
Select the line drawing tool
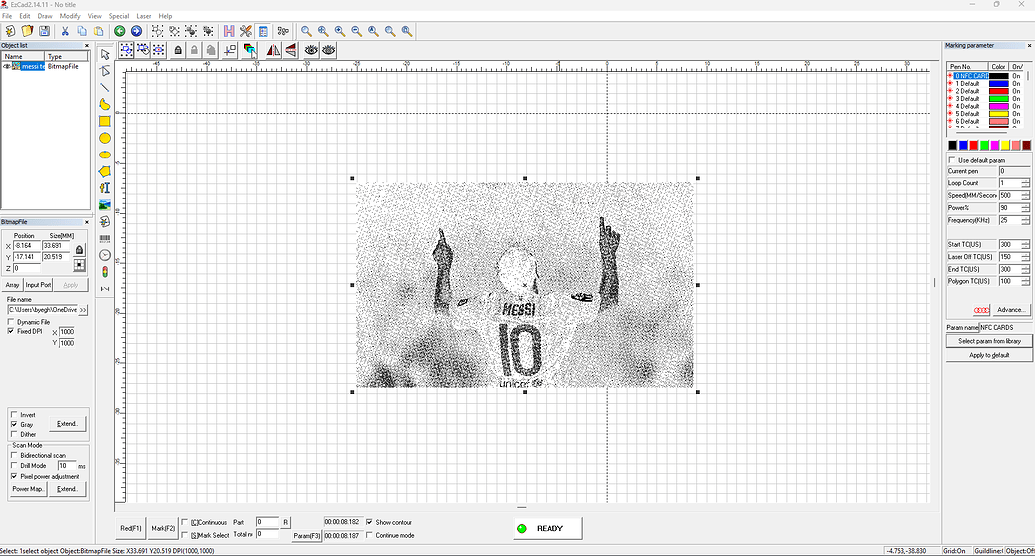pos(105,87)
